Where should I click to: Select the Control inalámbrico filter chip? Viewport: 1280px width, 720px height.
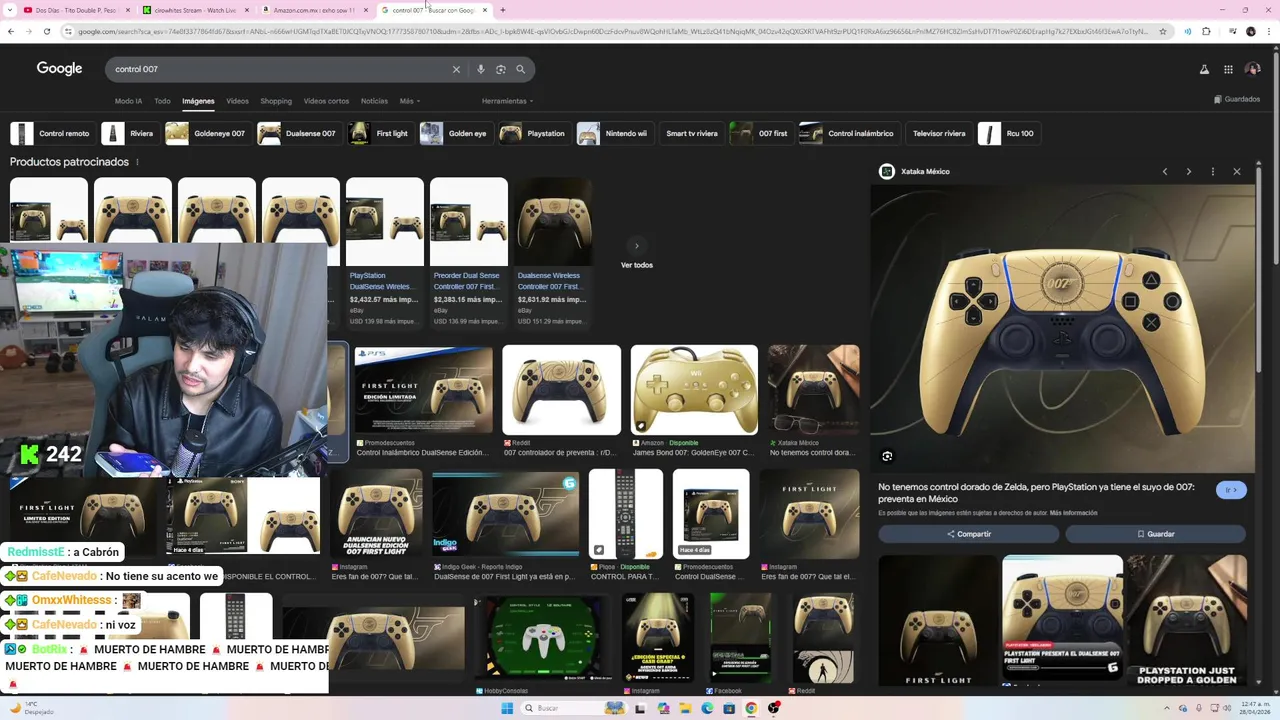[848, 133]
